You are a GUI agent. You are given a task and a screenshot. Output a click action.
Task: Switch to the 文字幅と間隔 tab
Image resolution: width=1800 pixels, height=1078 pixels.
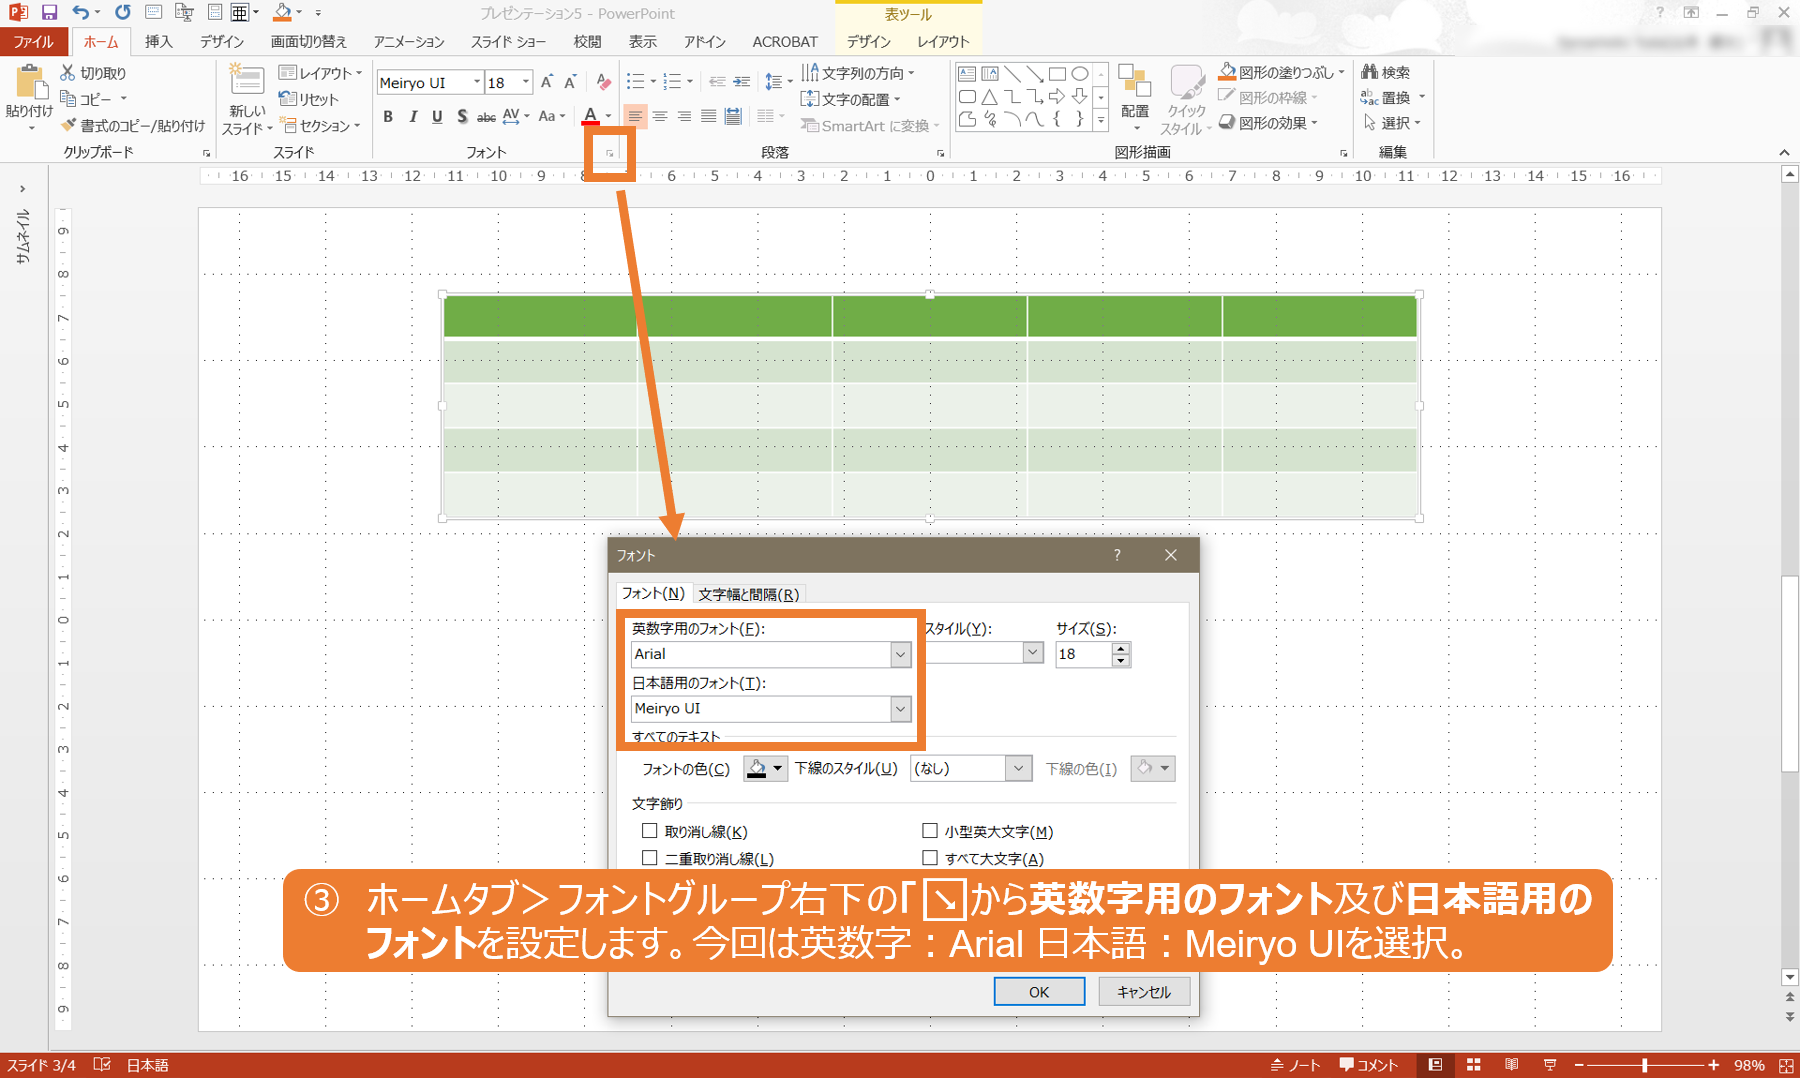[x=748, y=594]
